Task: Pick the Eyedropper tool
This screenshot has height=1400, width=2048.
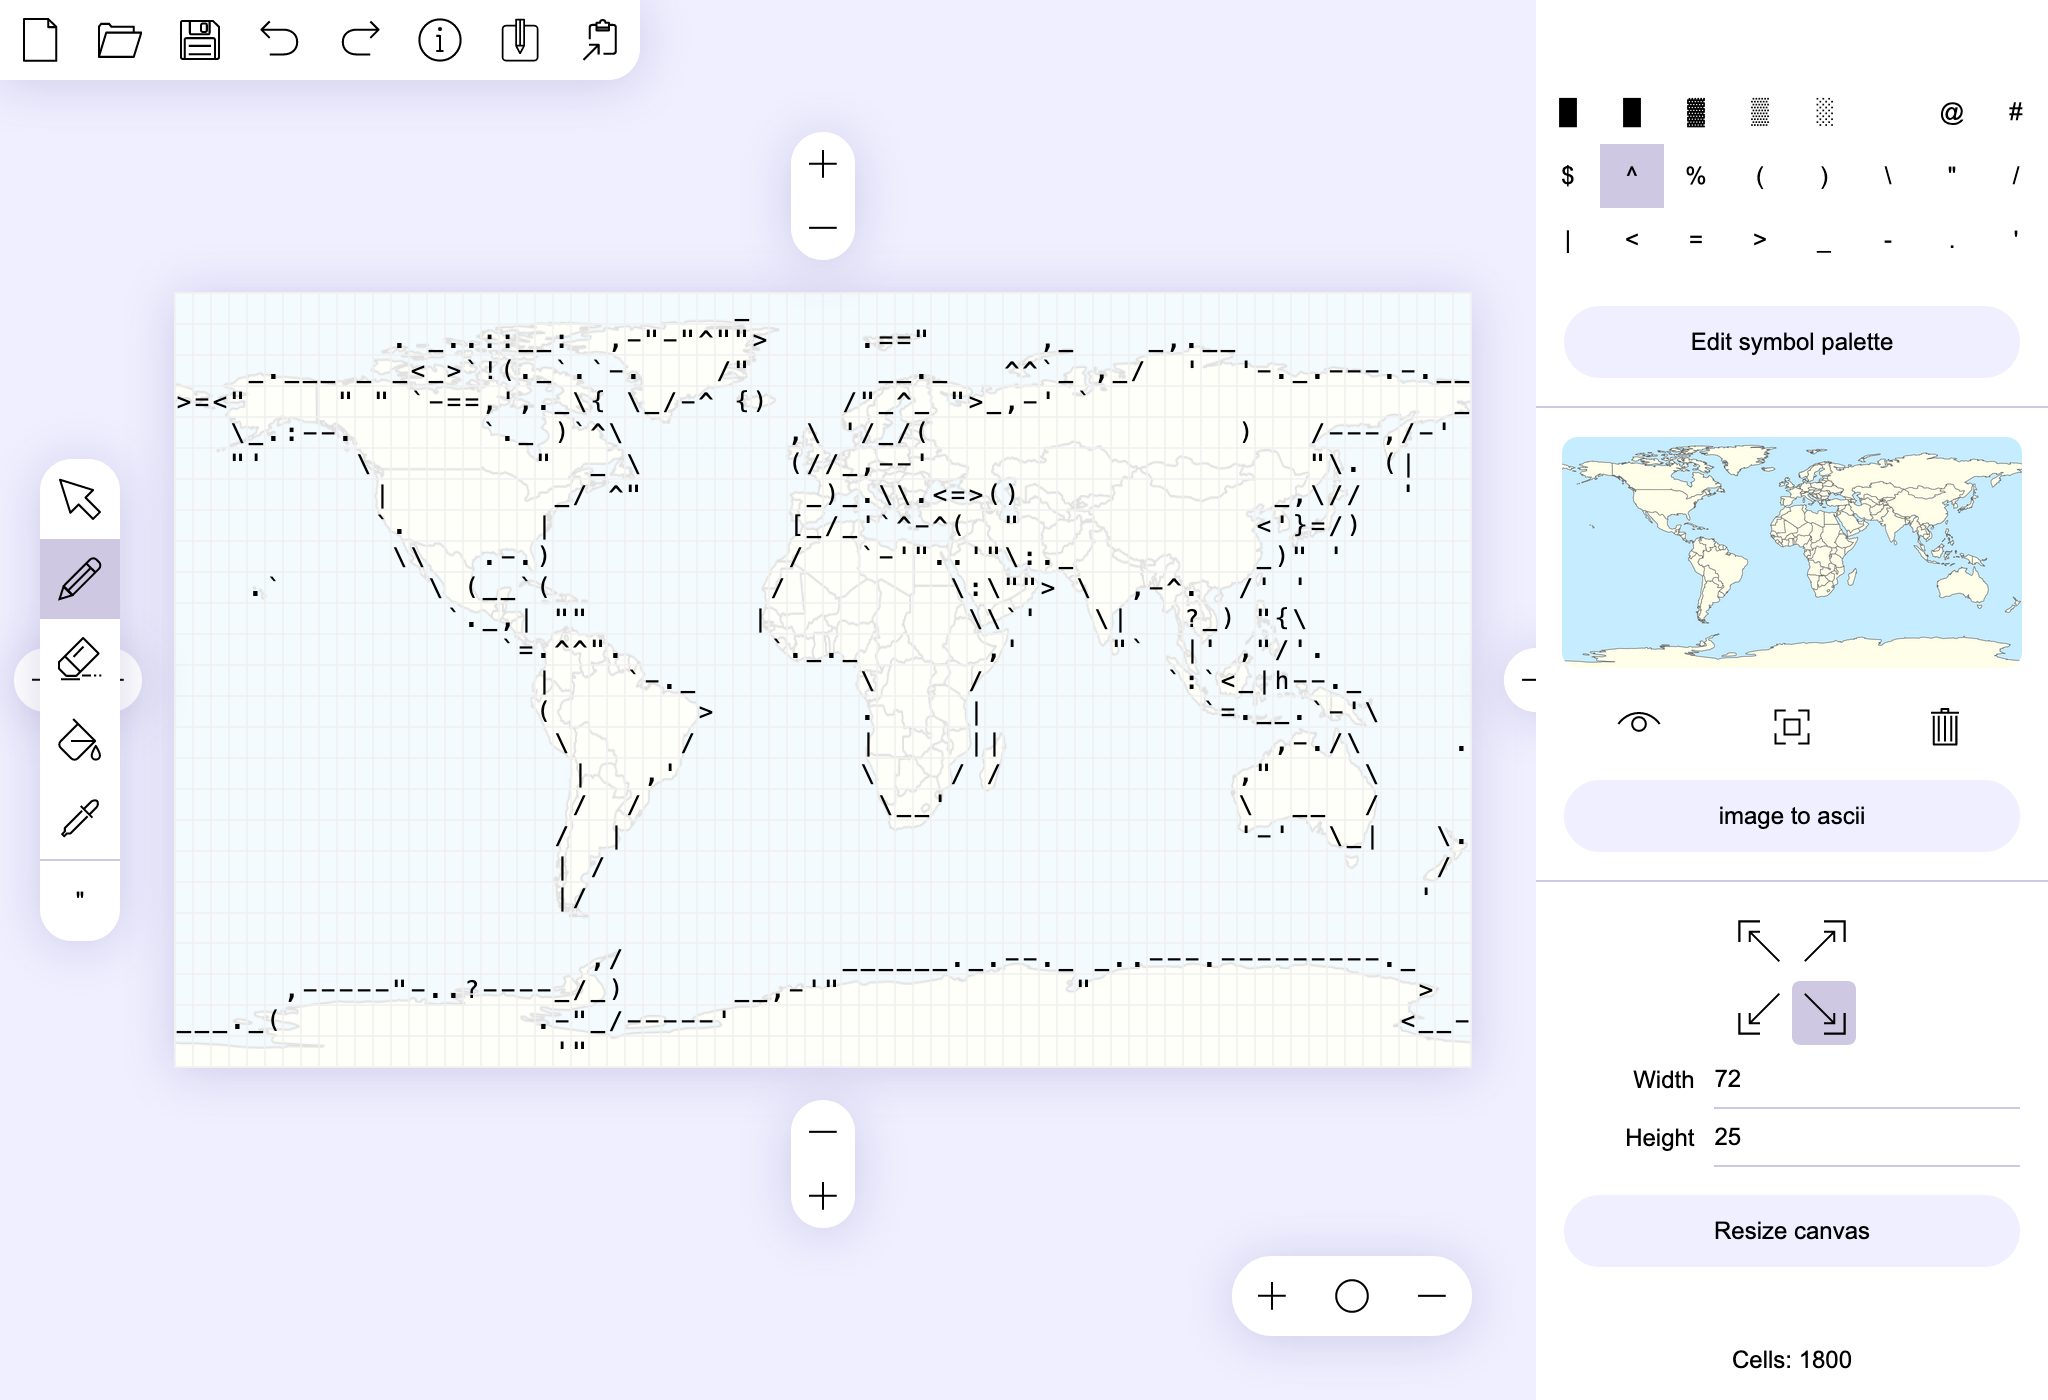Action: [x=80, y=818]
